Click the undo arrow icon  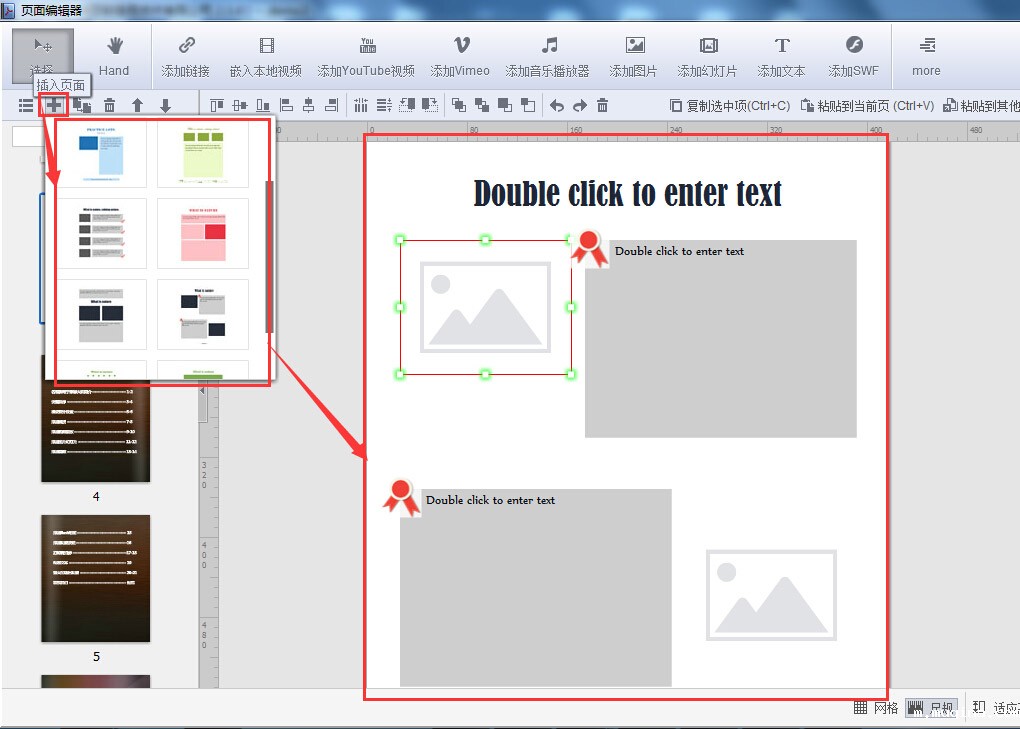tap(557, 105)
